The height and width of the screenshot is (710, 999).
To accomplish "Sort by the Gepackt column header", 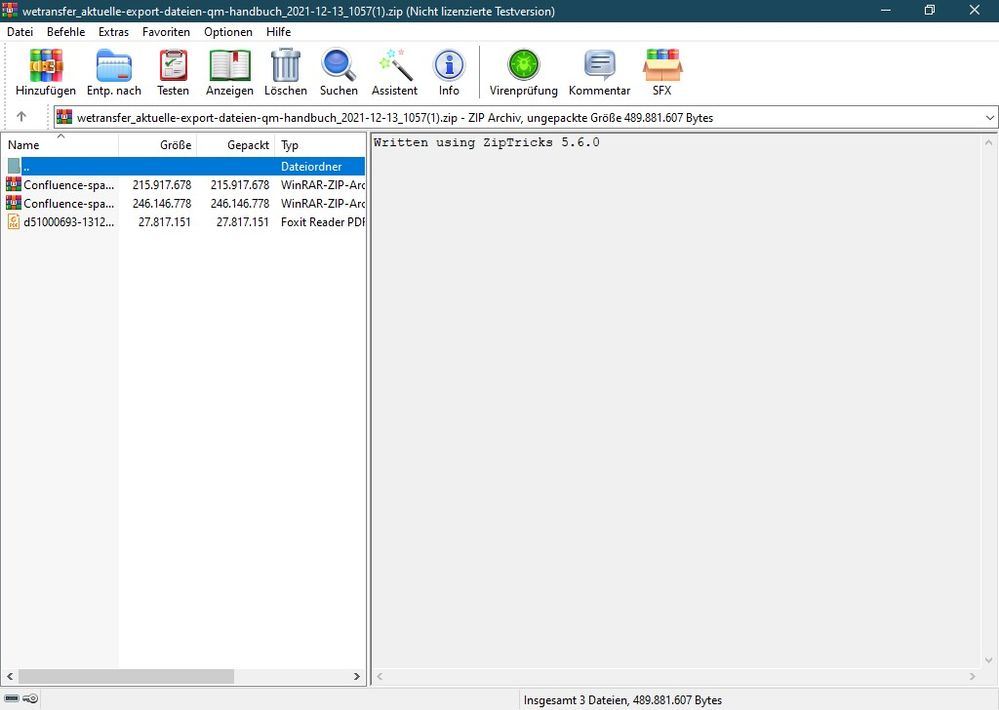I will click(236, 145).
